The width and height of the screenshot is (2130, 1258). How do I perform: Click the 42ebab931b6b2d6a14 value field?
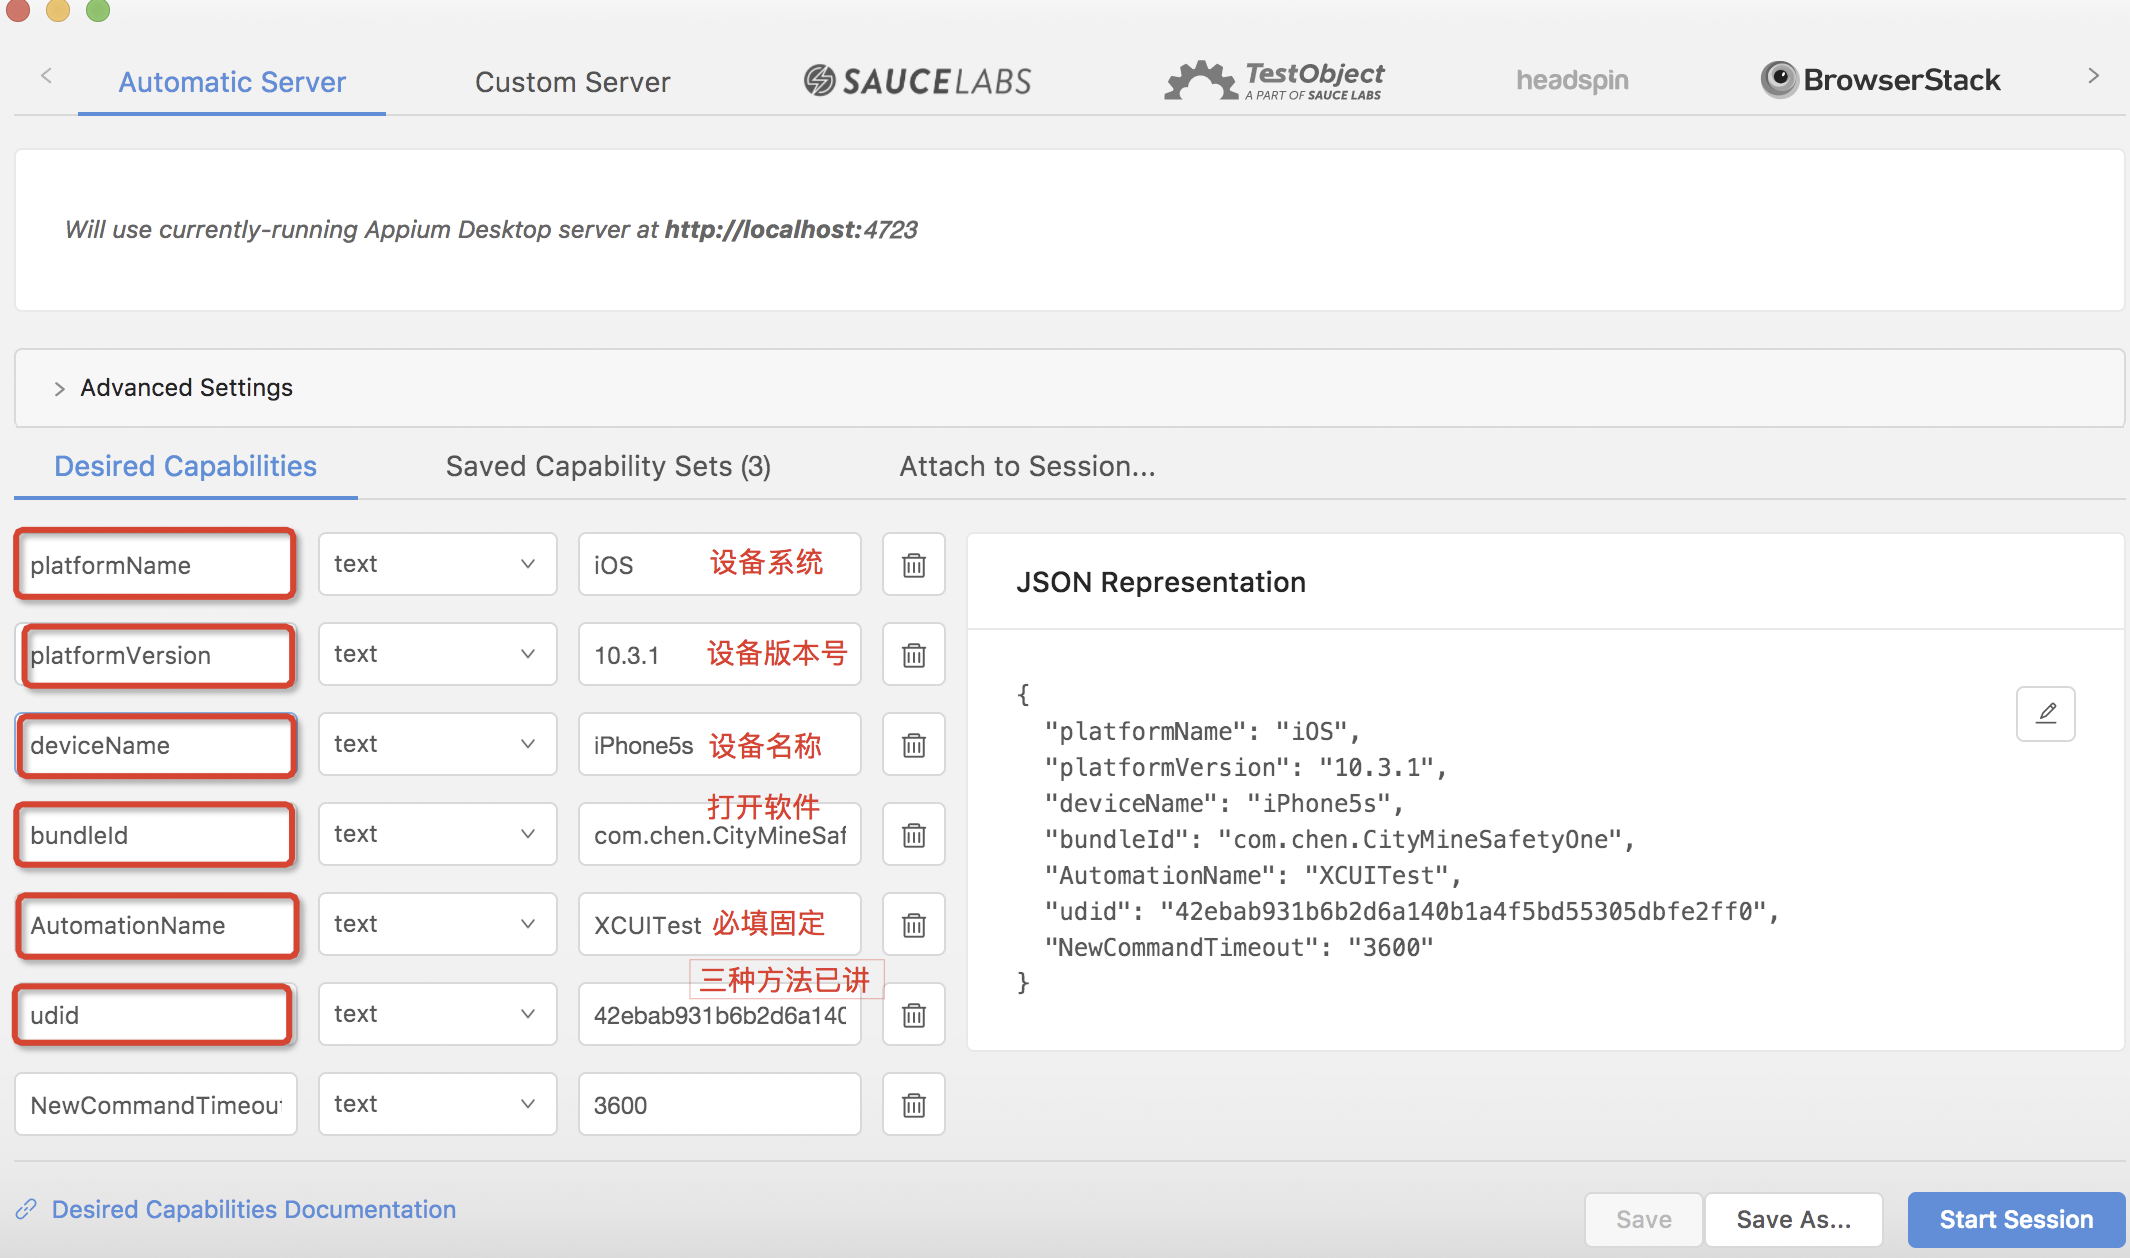click(719, 1015)
